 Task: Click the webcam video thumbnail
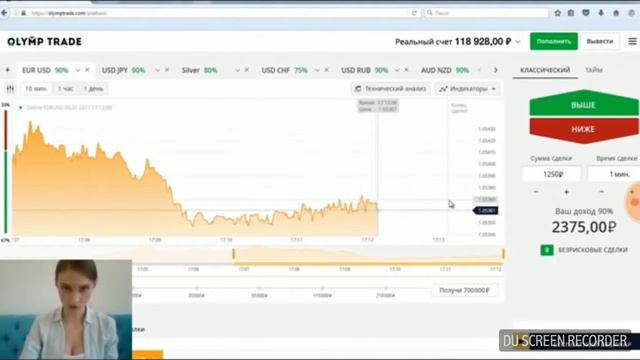point(66,309)
